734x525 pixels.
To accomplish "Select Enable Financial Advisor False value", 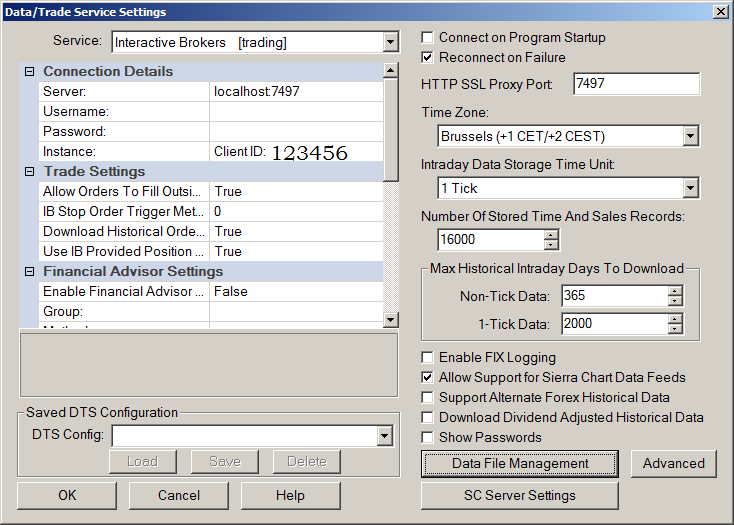I will pos(296,292).
